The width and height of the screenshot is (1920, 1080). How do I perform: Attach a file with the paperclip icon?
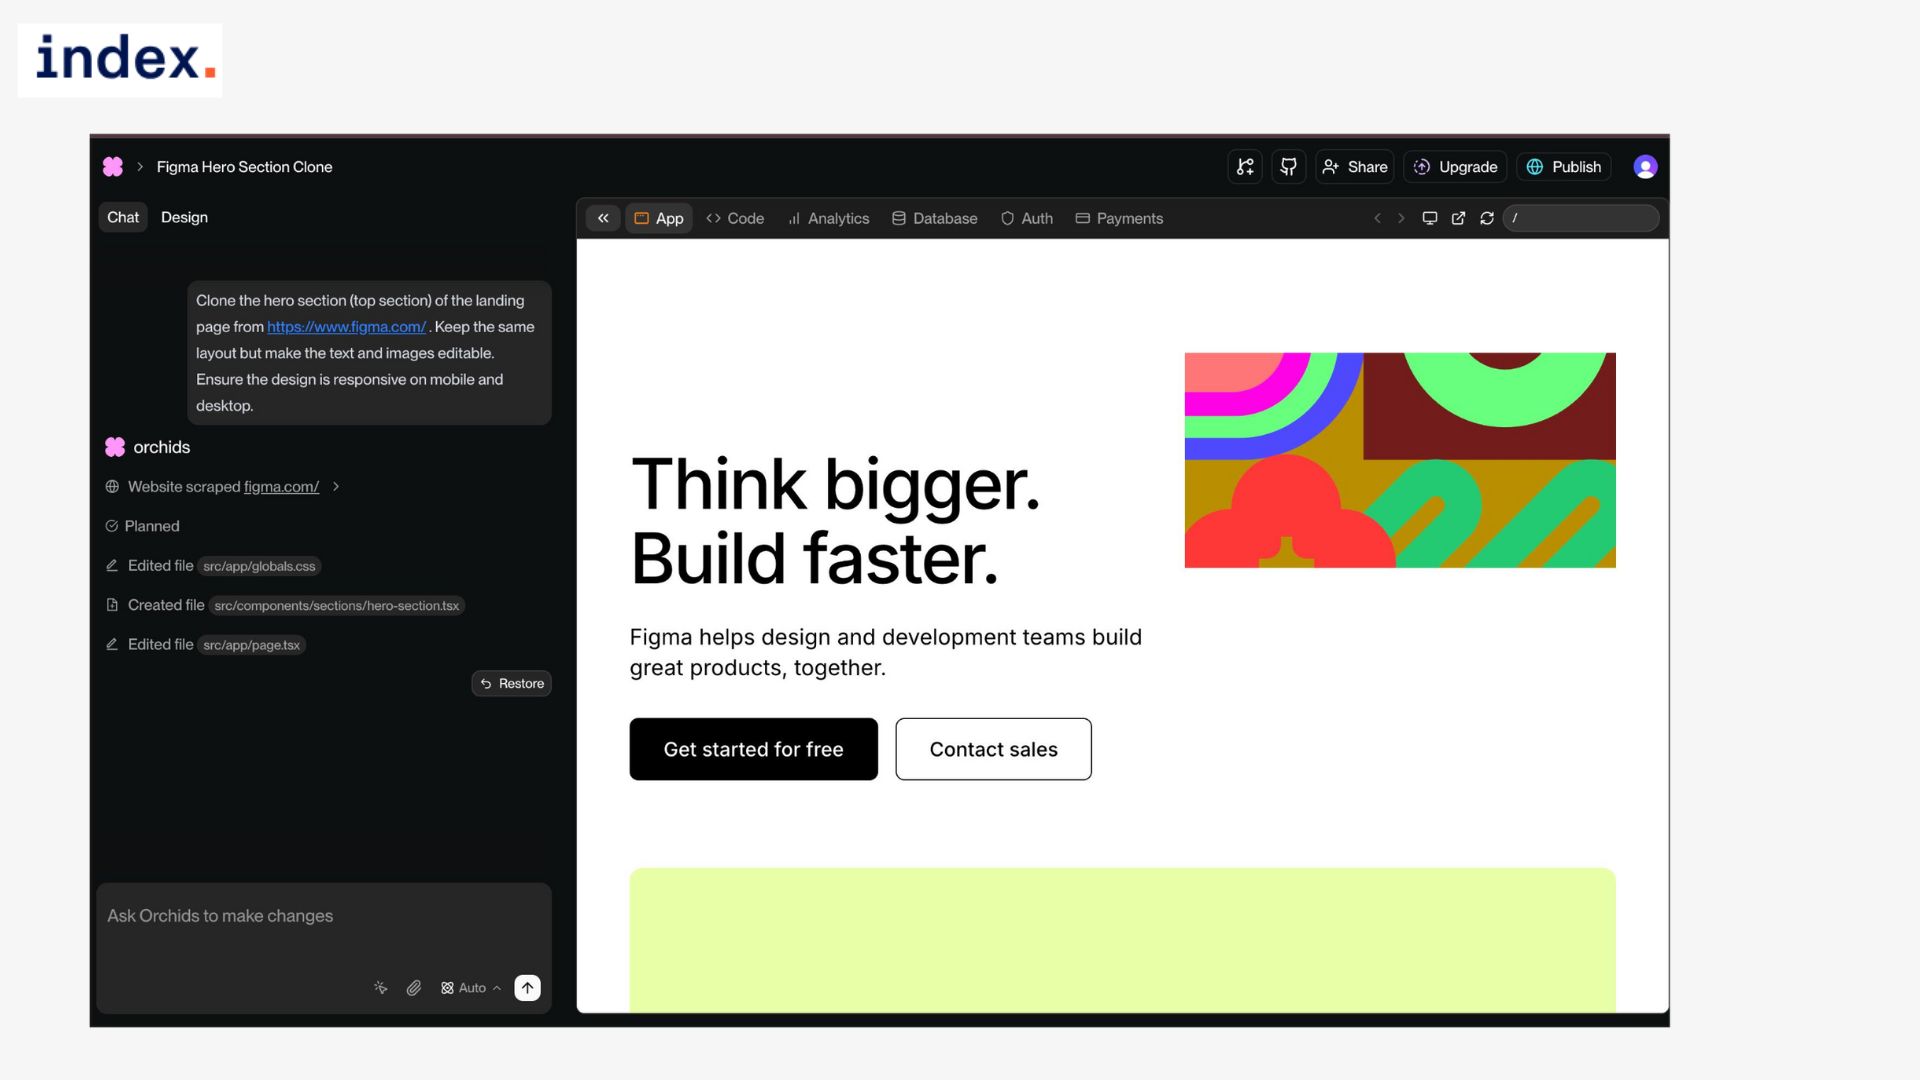pos(414,988)
